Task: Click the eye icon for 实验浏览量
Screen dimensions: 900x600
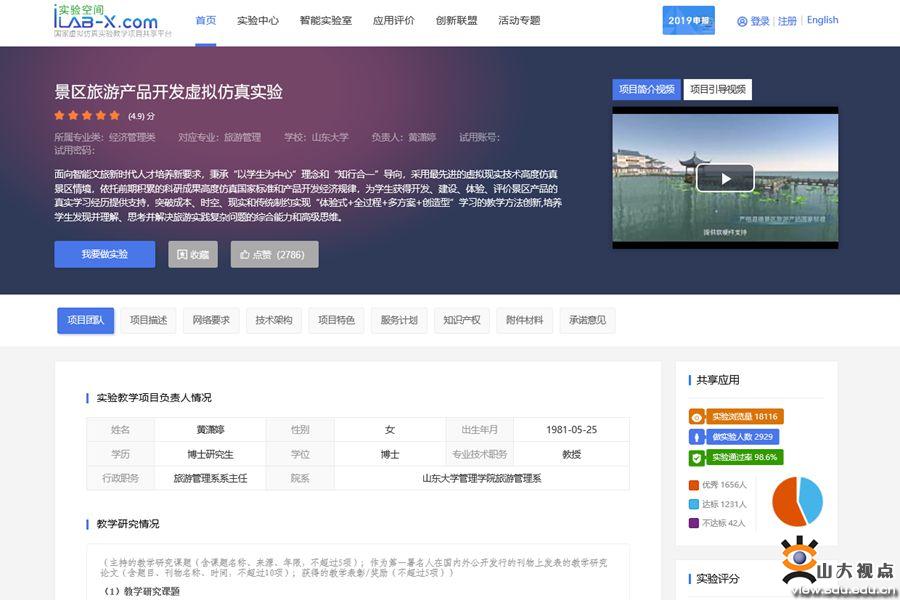Action: [696, 416]
